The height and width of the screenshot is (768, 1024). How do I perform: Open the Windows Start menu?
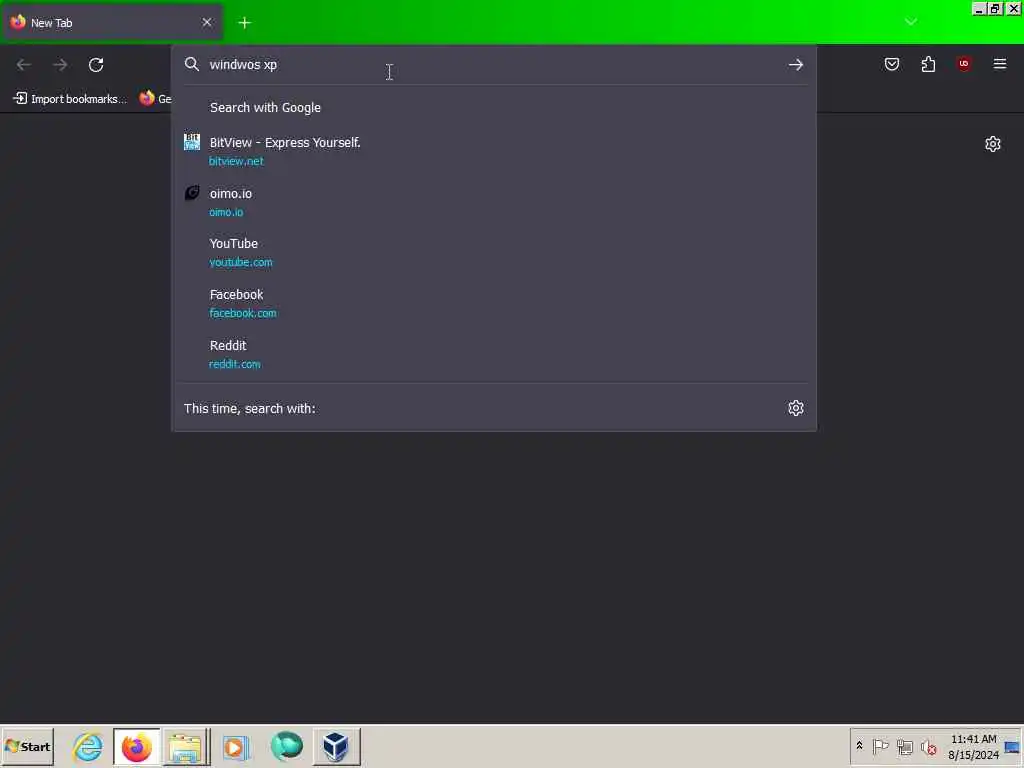27,746
